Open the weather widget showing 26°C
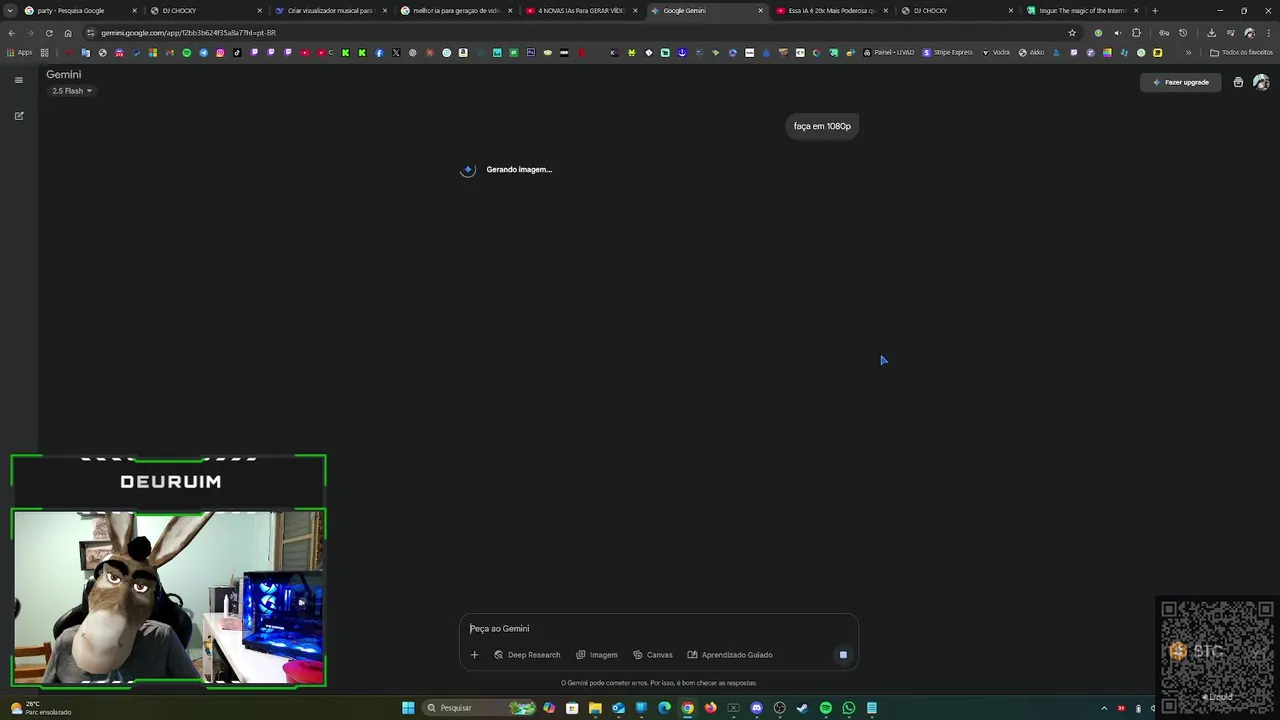The height and width of the screenshot is (720, 1280). pos(40,708)
